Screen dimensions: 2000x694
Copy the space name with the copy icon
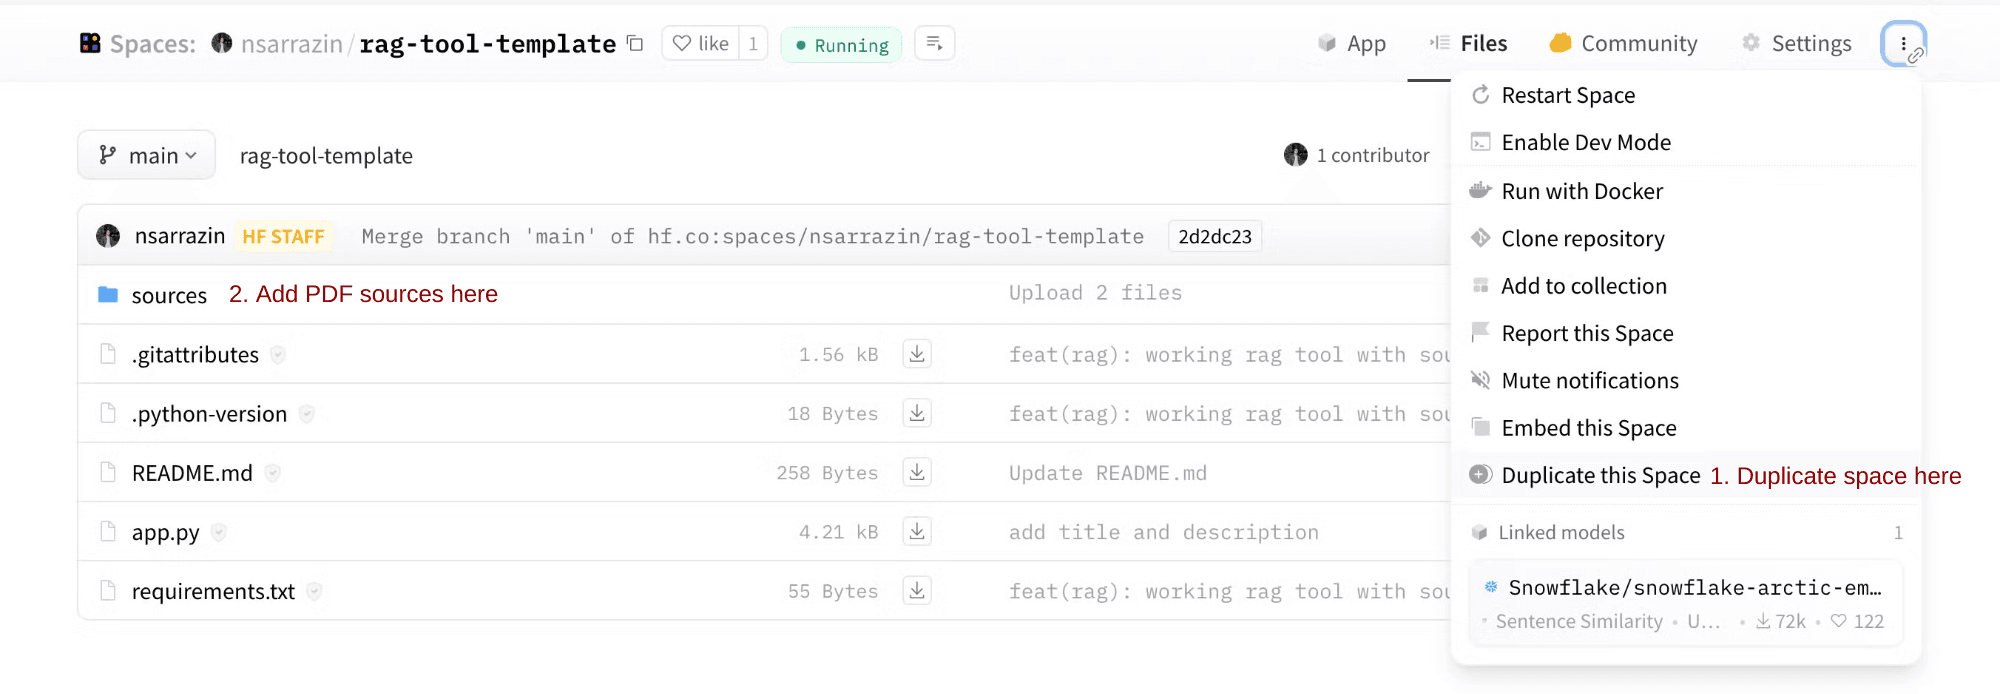click(x=635, y=43)
